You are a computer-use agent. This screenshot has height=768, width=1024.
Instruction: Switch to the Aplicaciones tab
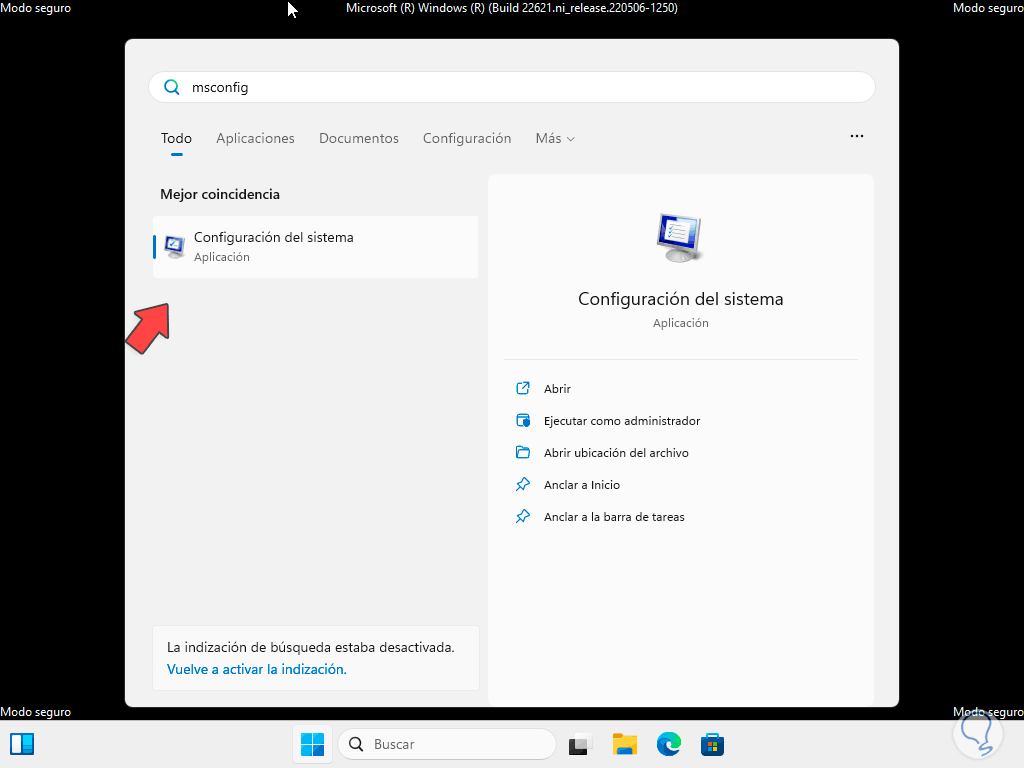(x=255, y=138)
